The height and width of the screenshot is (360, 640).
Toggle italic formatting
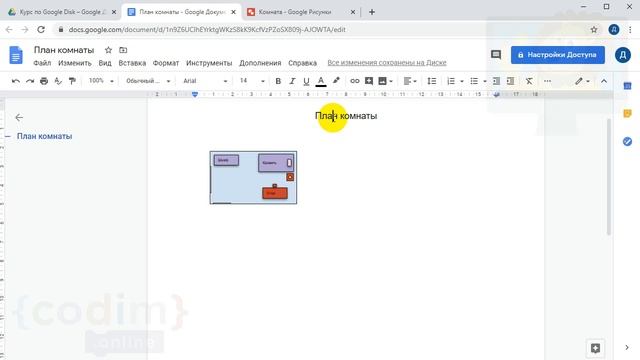(x=292, y=81)
